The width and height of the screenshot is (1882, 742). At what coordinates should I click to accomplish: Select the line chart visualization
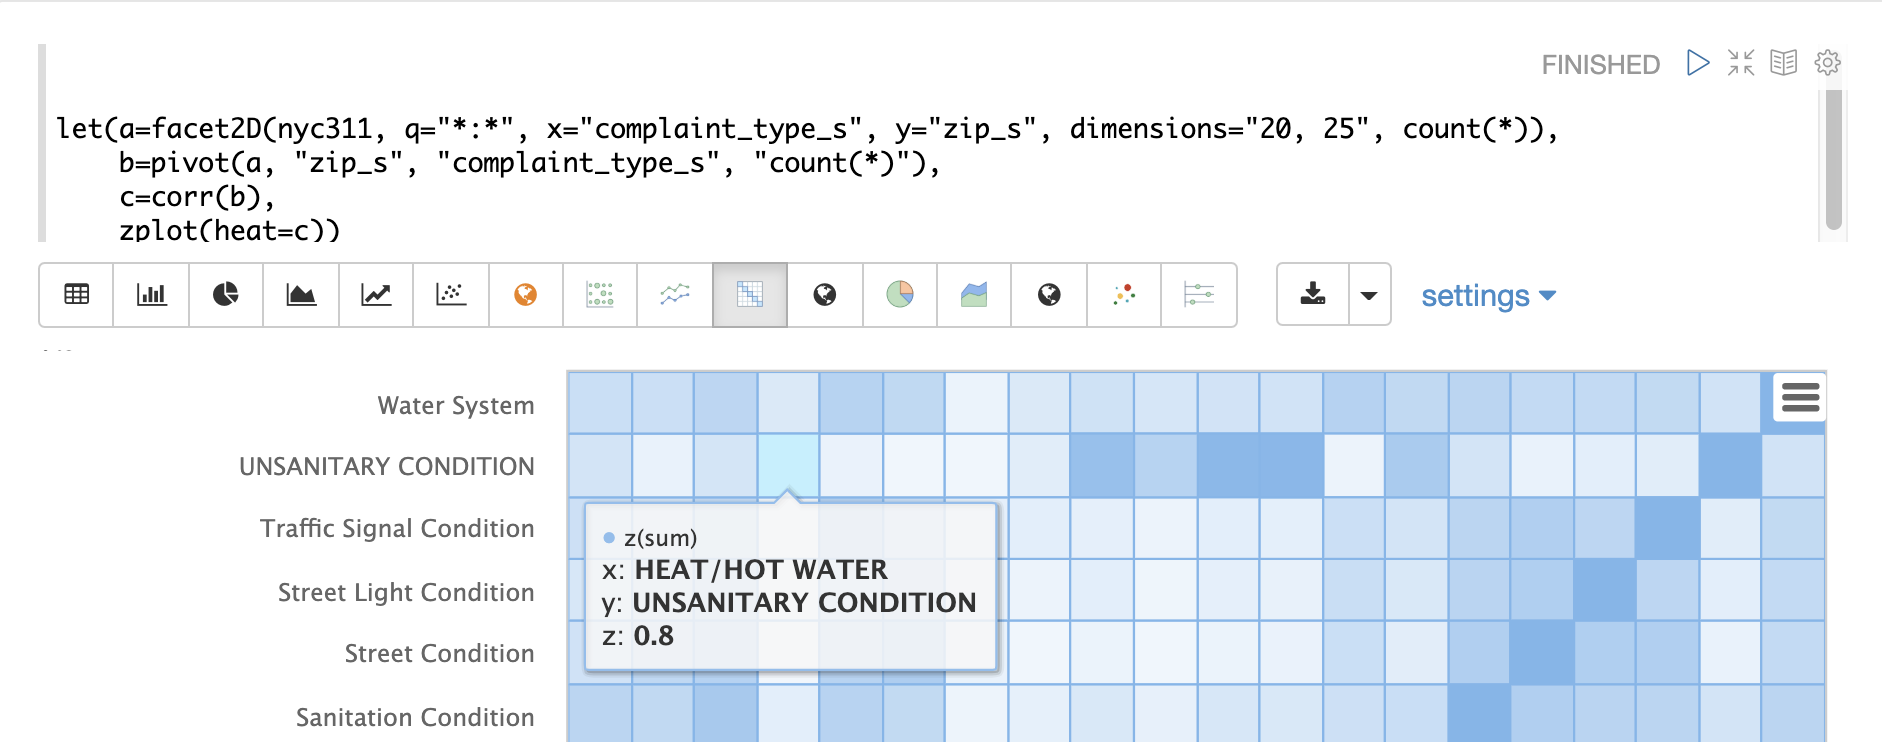pos(376,295)
